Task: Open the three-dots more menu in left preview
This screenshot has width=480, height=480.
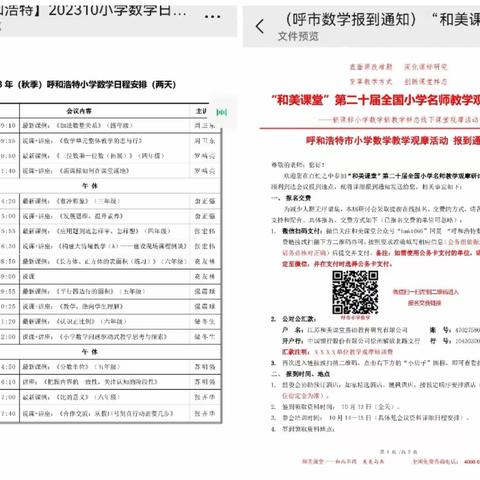Action: tap(212, 16)
